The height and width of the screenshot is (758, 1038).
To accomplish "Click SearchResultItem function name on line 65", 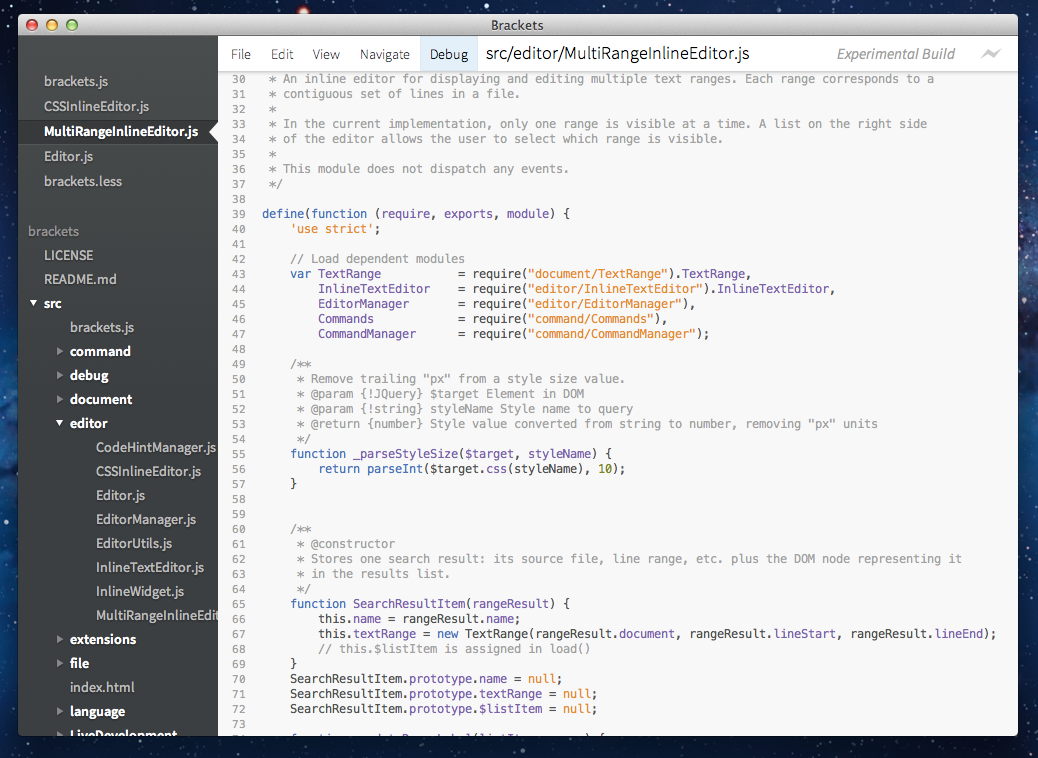I will 409,604.
